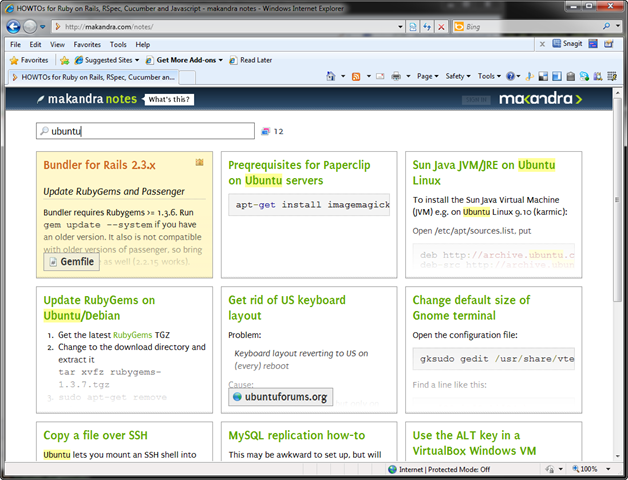Go back with the browser Back arrow
628x480 pixels.
click(x=13, y=27)
